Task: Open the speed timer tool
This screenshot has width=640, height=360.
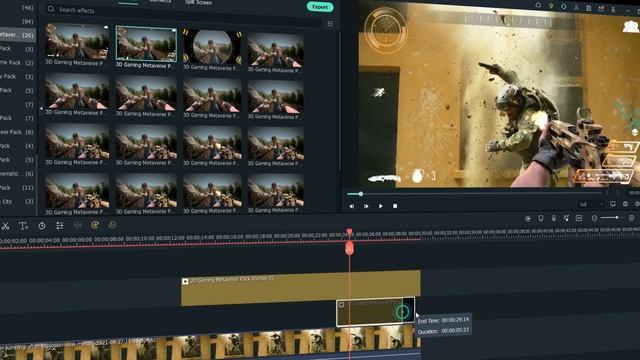Action: pyautogui.click(x=42, y=226)
